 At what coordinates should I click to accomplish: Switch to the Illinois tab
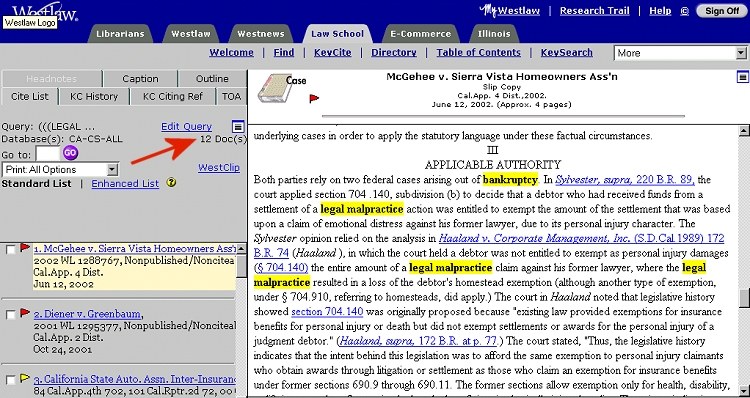494,34
